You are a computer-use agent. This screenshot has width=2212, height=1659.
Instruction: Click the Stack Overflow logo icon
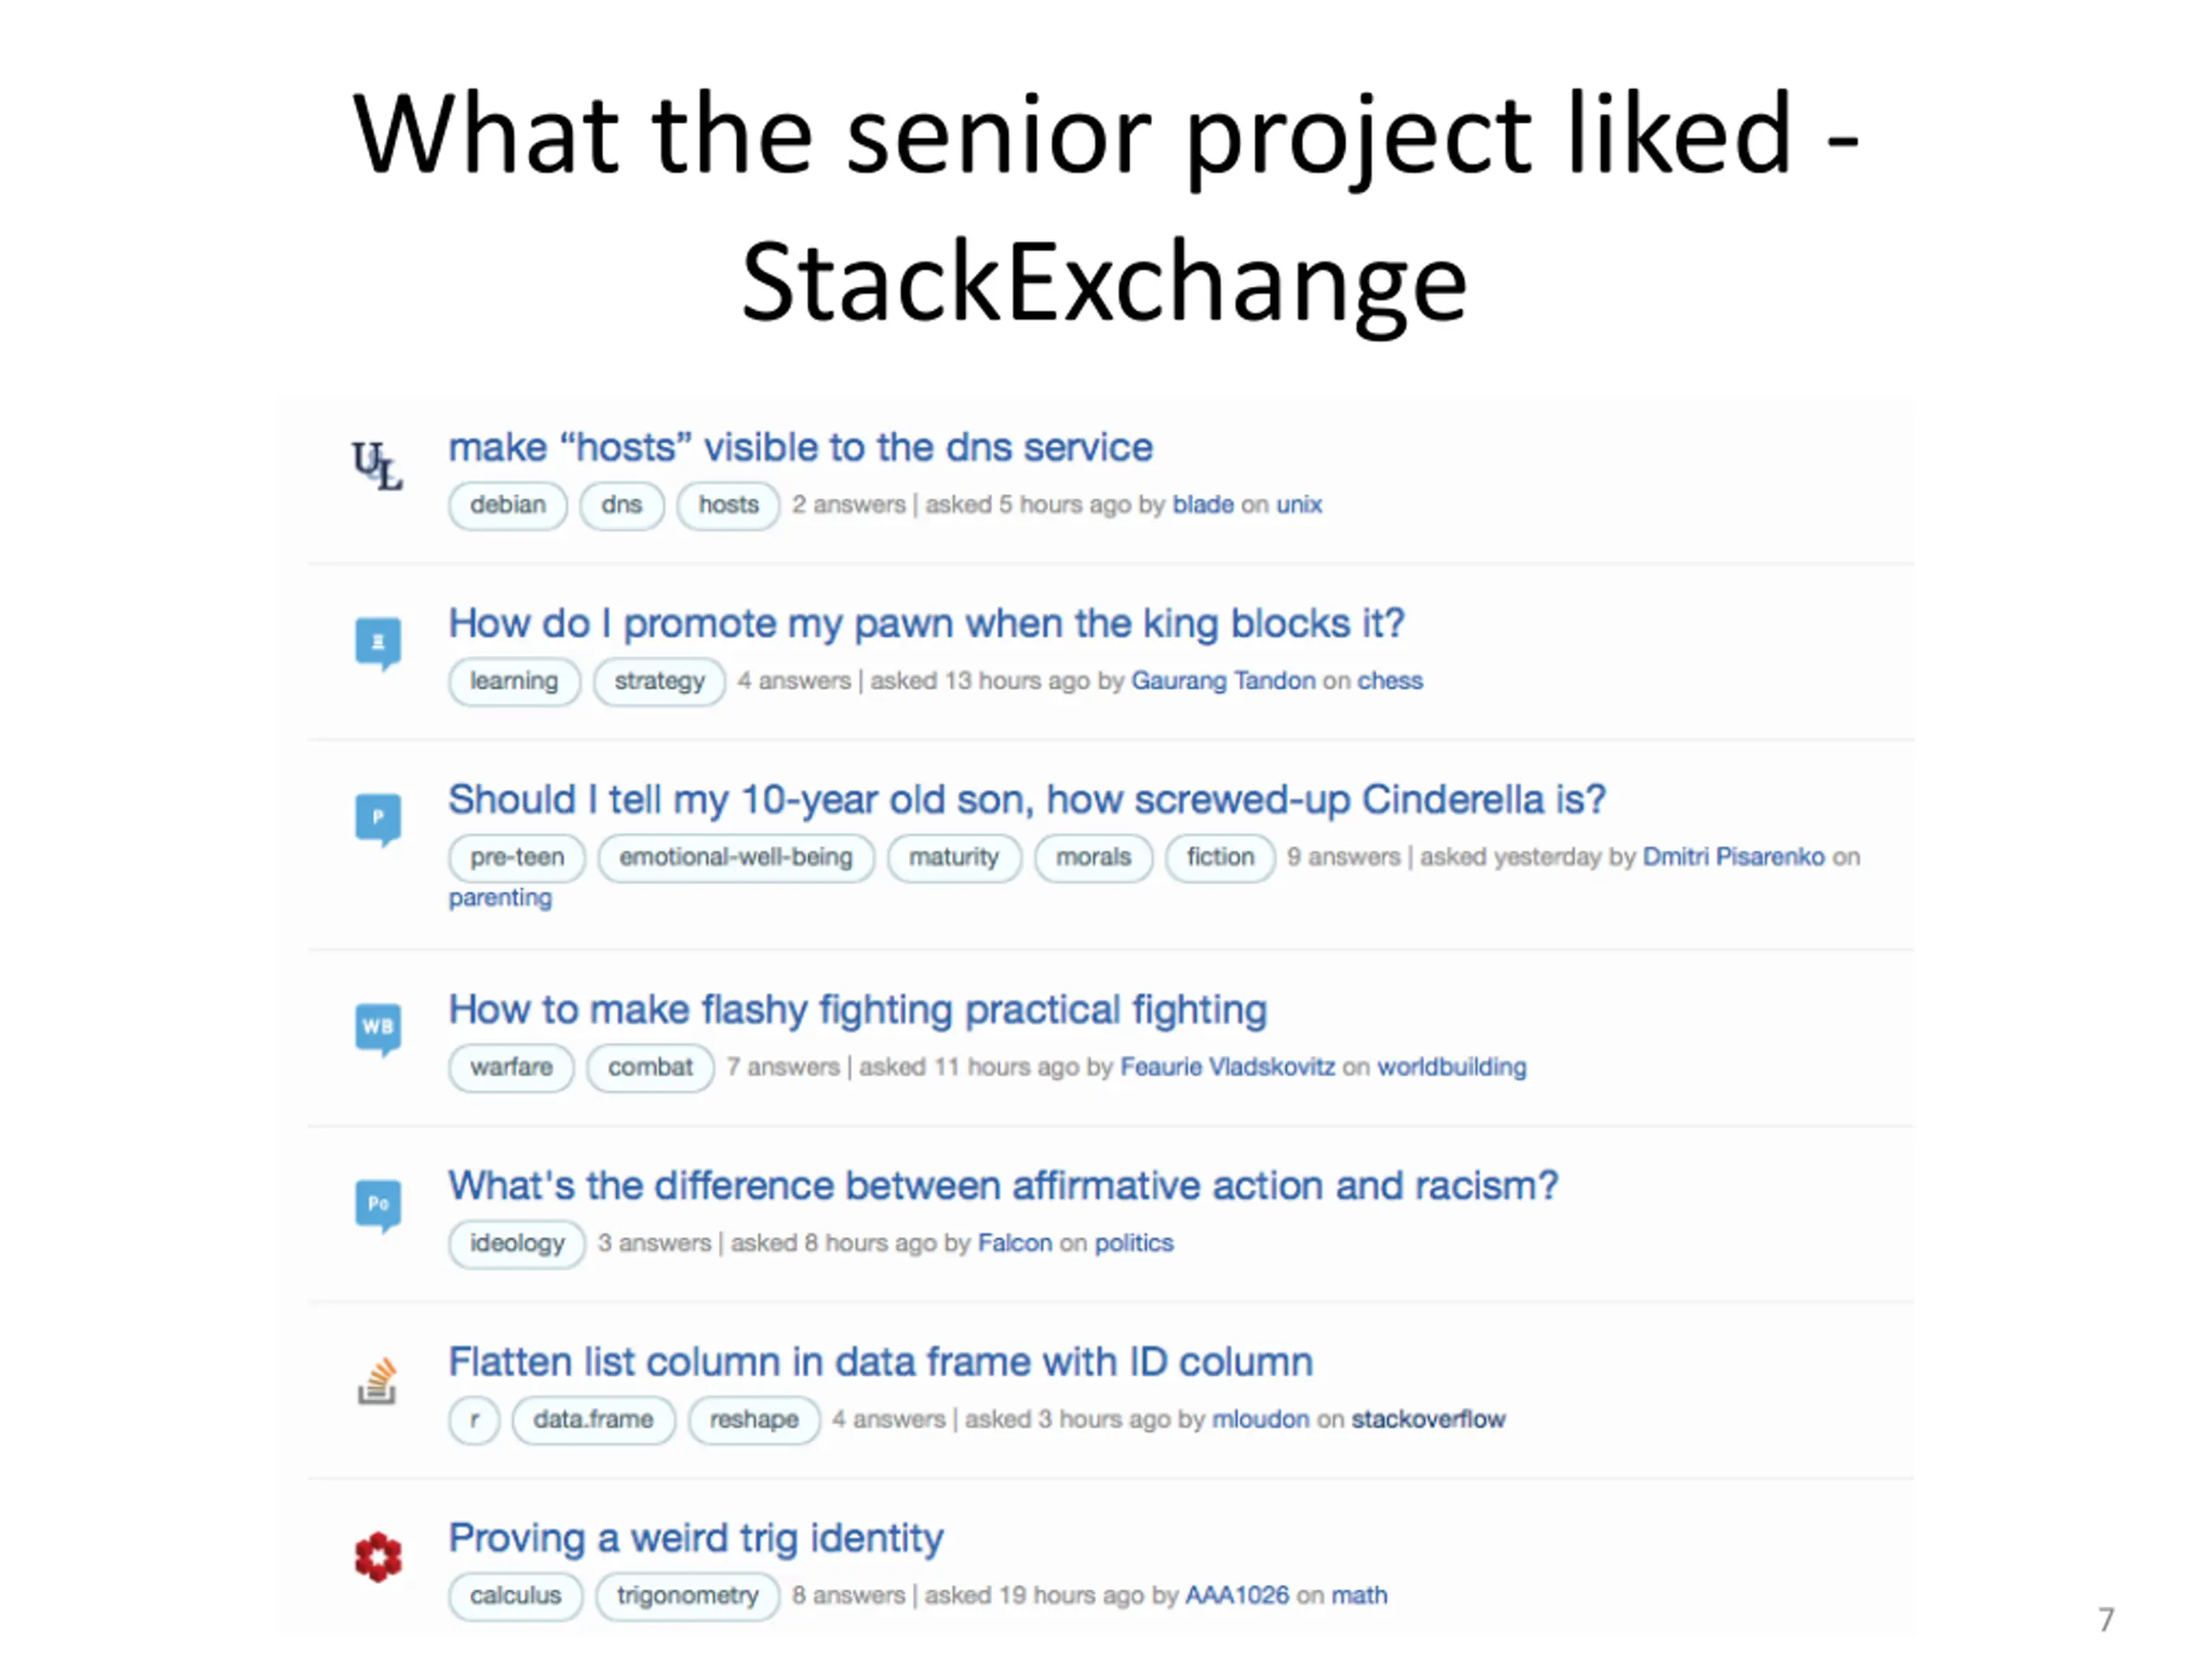click(378, 1381)
